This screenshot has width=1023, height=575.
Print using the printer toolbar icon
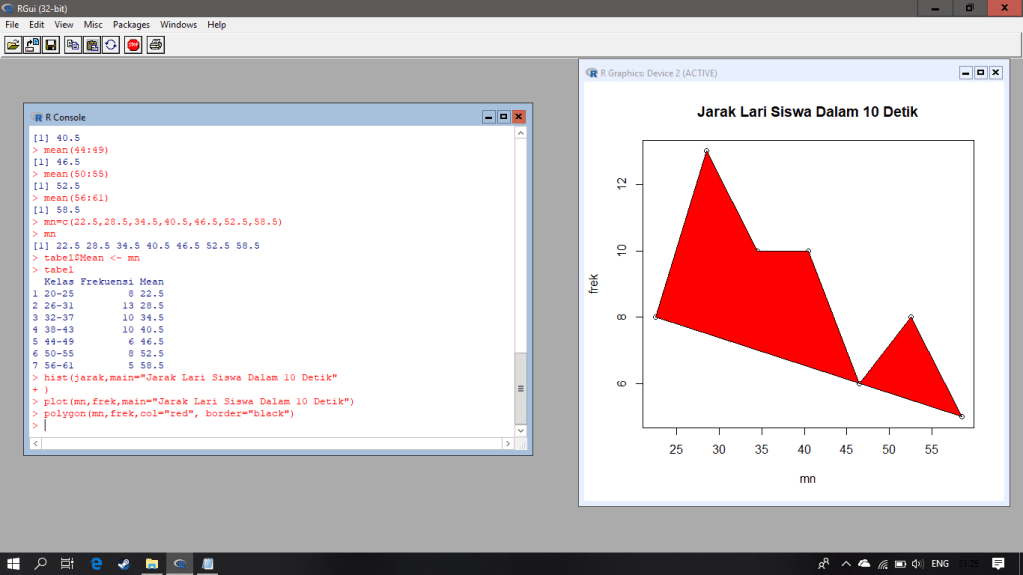pos(156,45)
